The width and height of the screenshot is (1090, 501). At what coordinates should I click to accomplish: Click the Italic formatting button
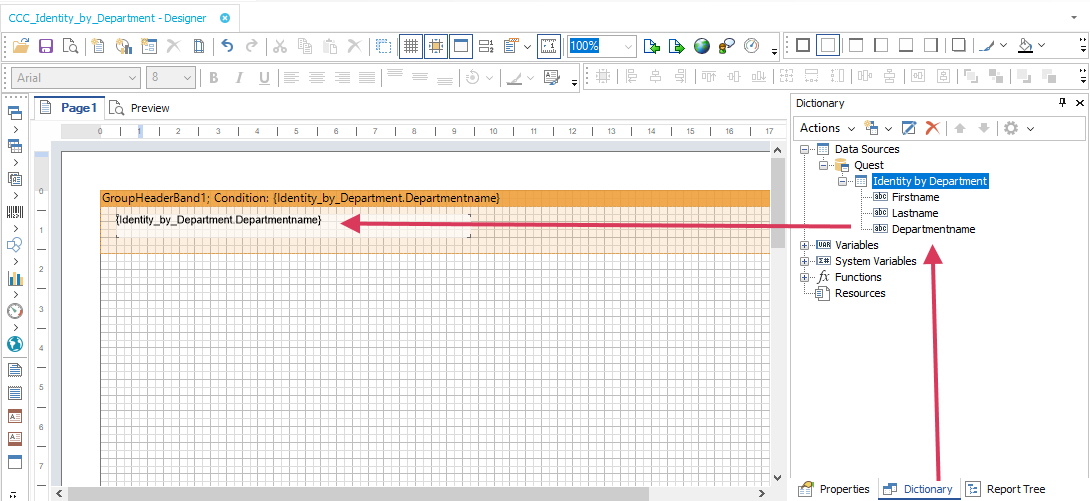(x=239, y=78)
